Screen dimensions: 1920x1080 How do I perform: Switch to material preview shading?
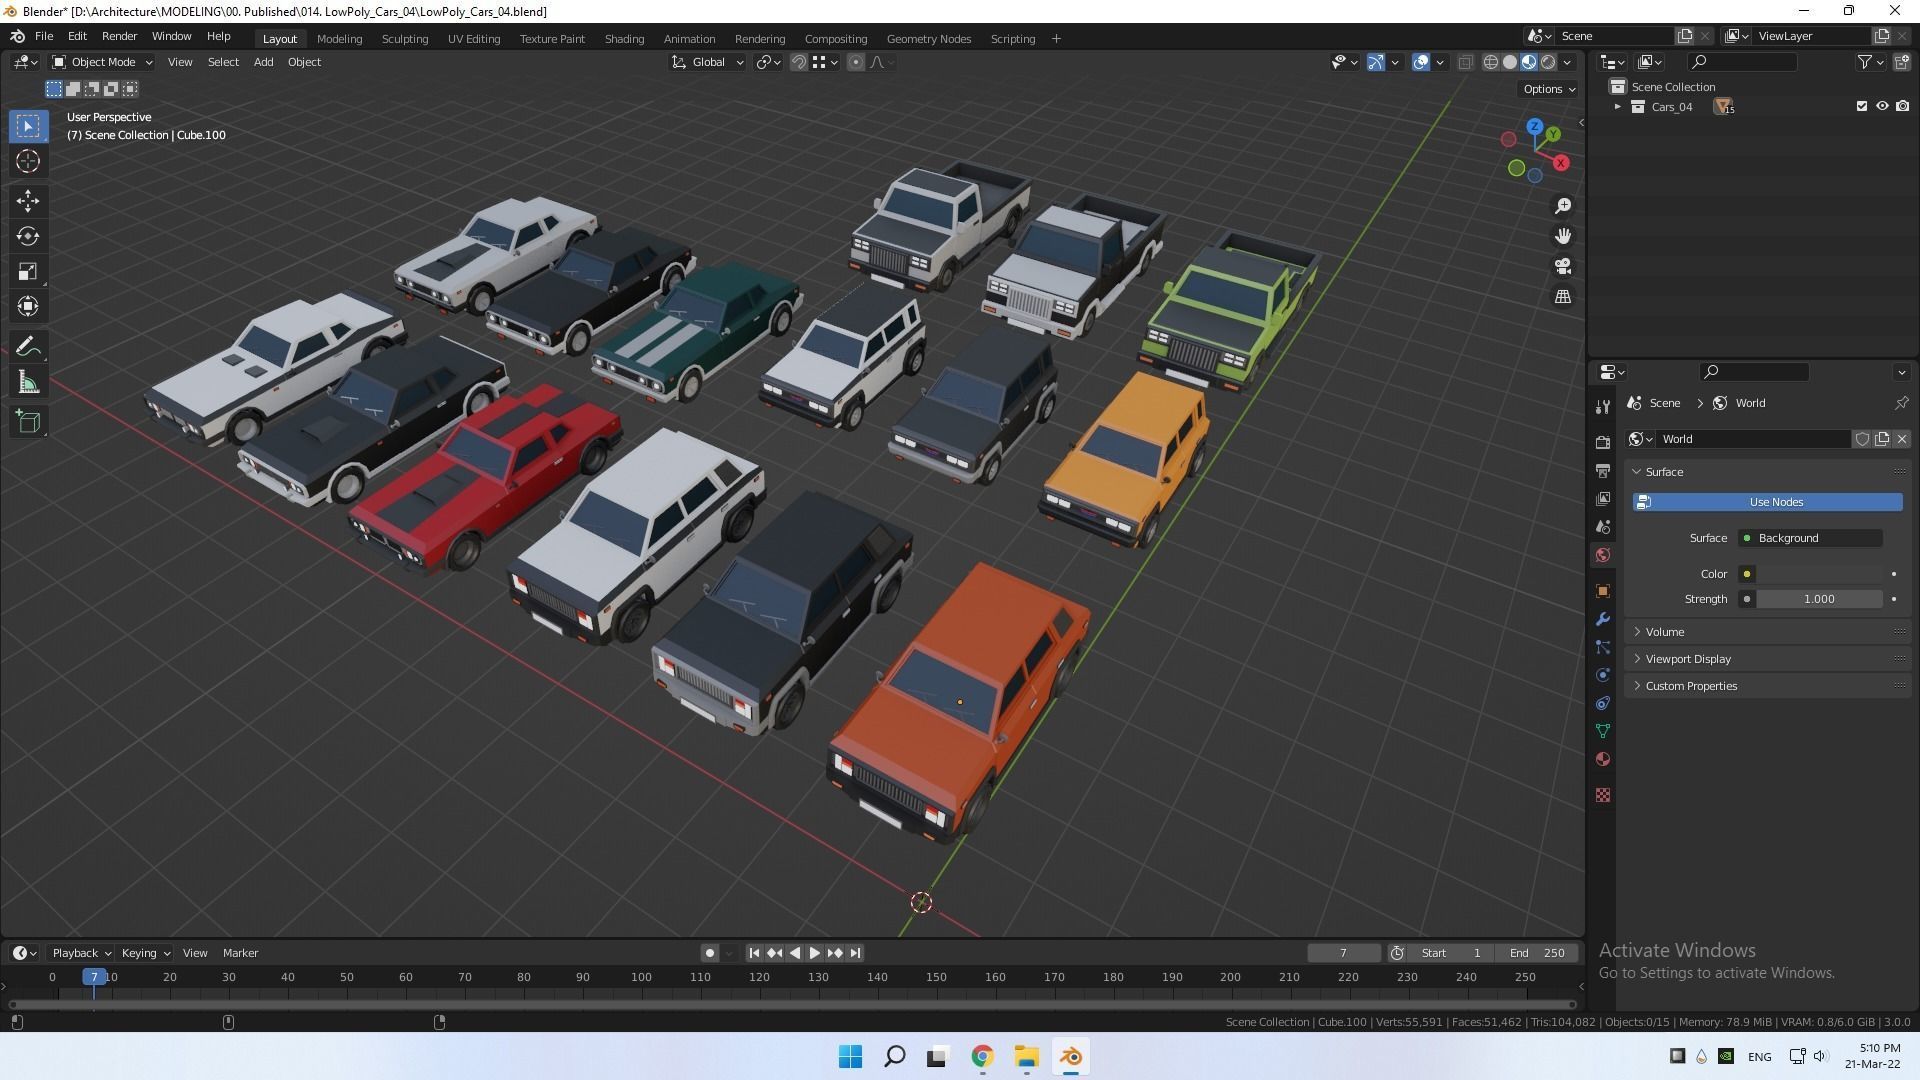click(x=1529, y=62)
